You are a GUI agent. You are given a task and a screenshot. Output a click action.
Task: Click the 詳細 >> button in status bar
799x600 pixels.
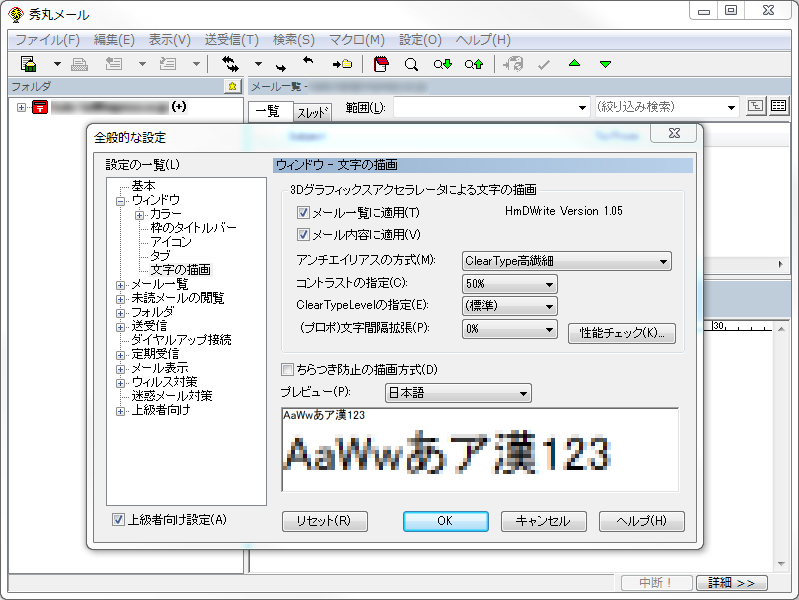731,583
